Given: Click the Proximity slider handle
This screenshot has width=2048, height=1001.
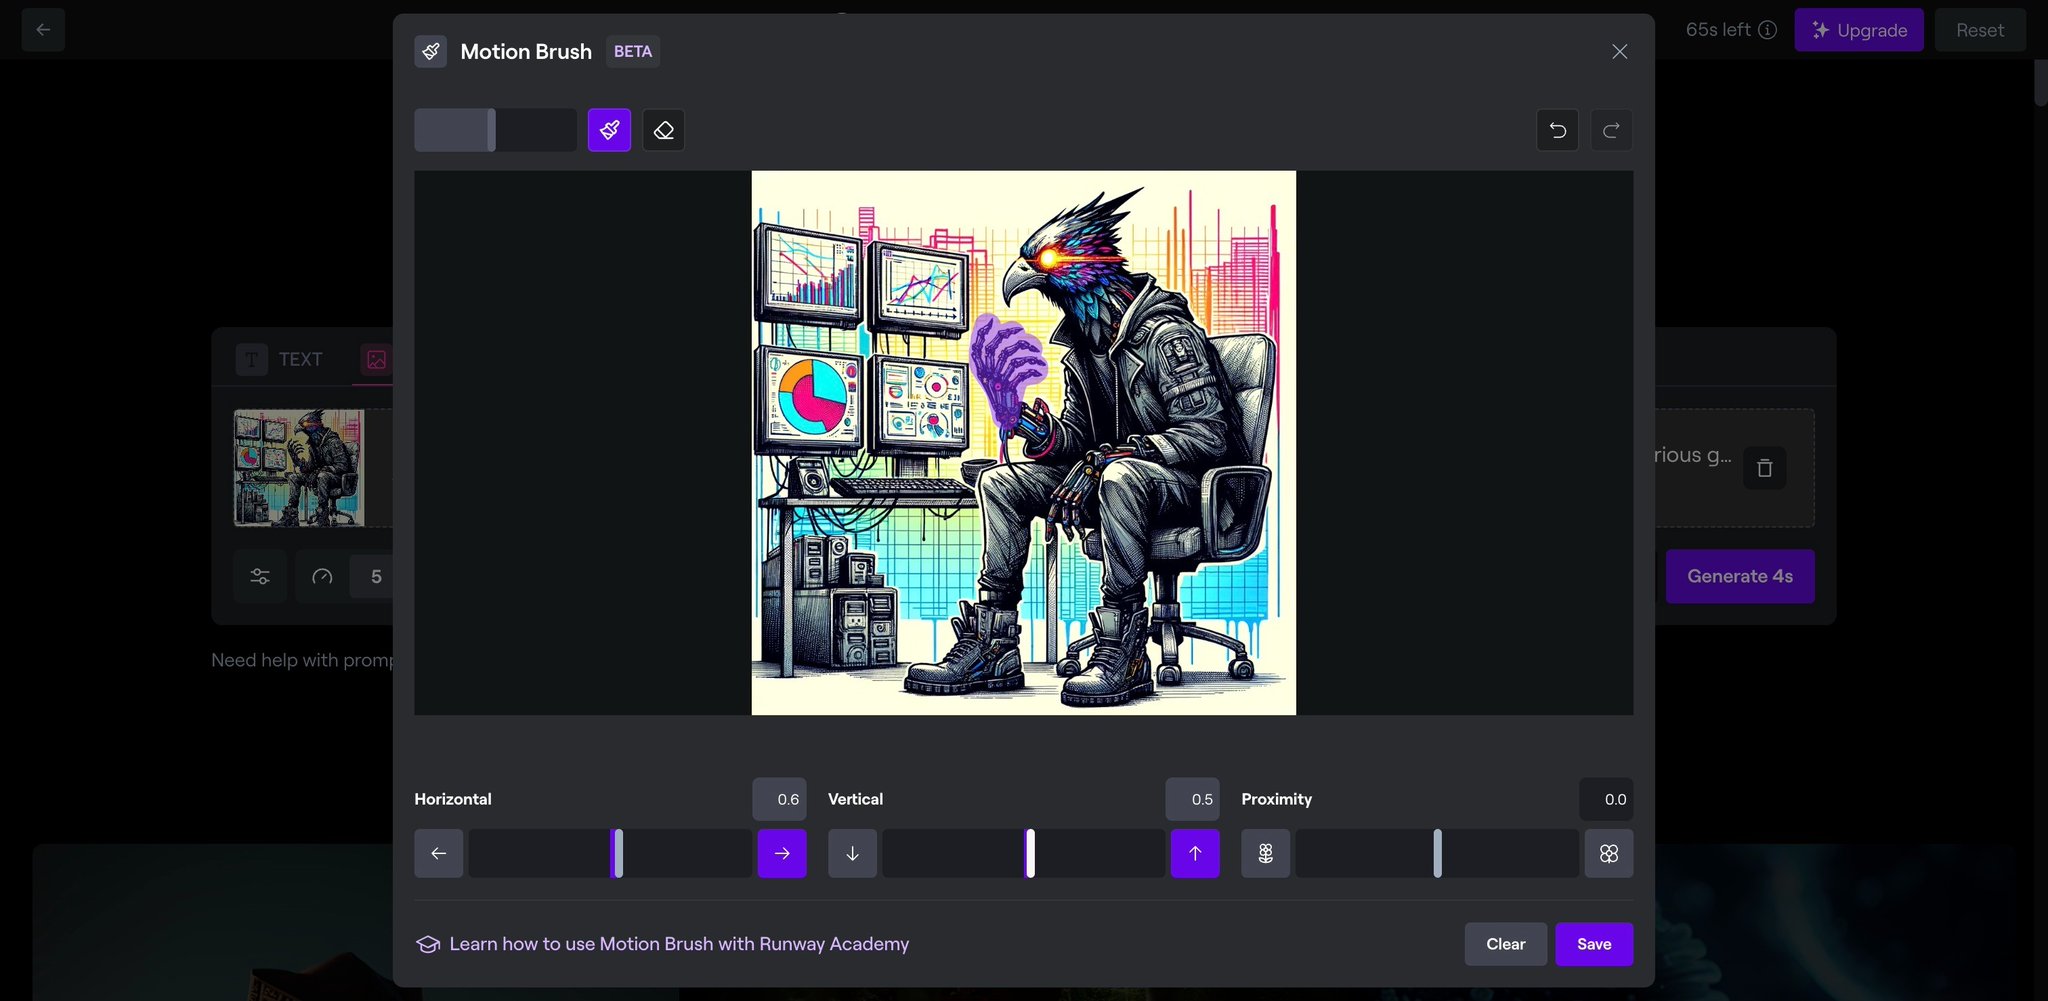Looking at the screenshot, I should click(1437, 853).
